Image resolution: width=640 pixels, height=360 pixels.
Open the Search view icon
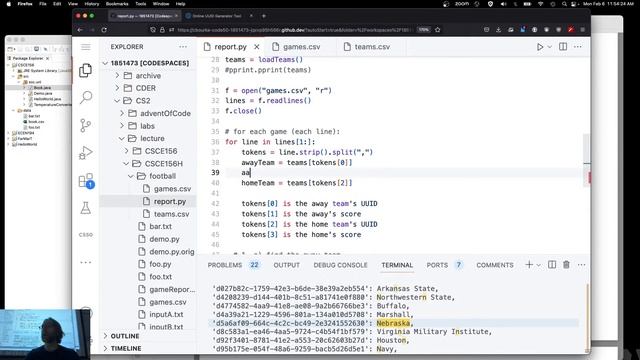tap(86, 97)
